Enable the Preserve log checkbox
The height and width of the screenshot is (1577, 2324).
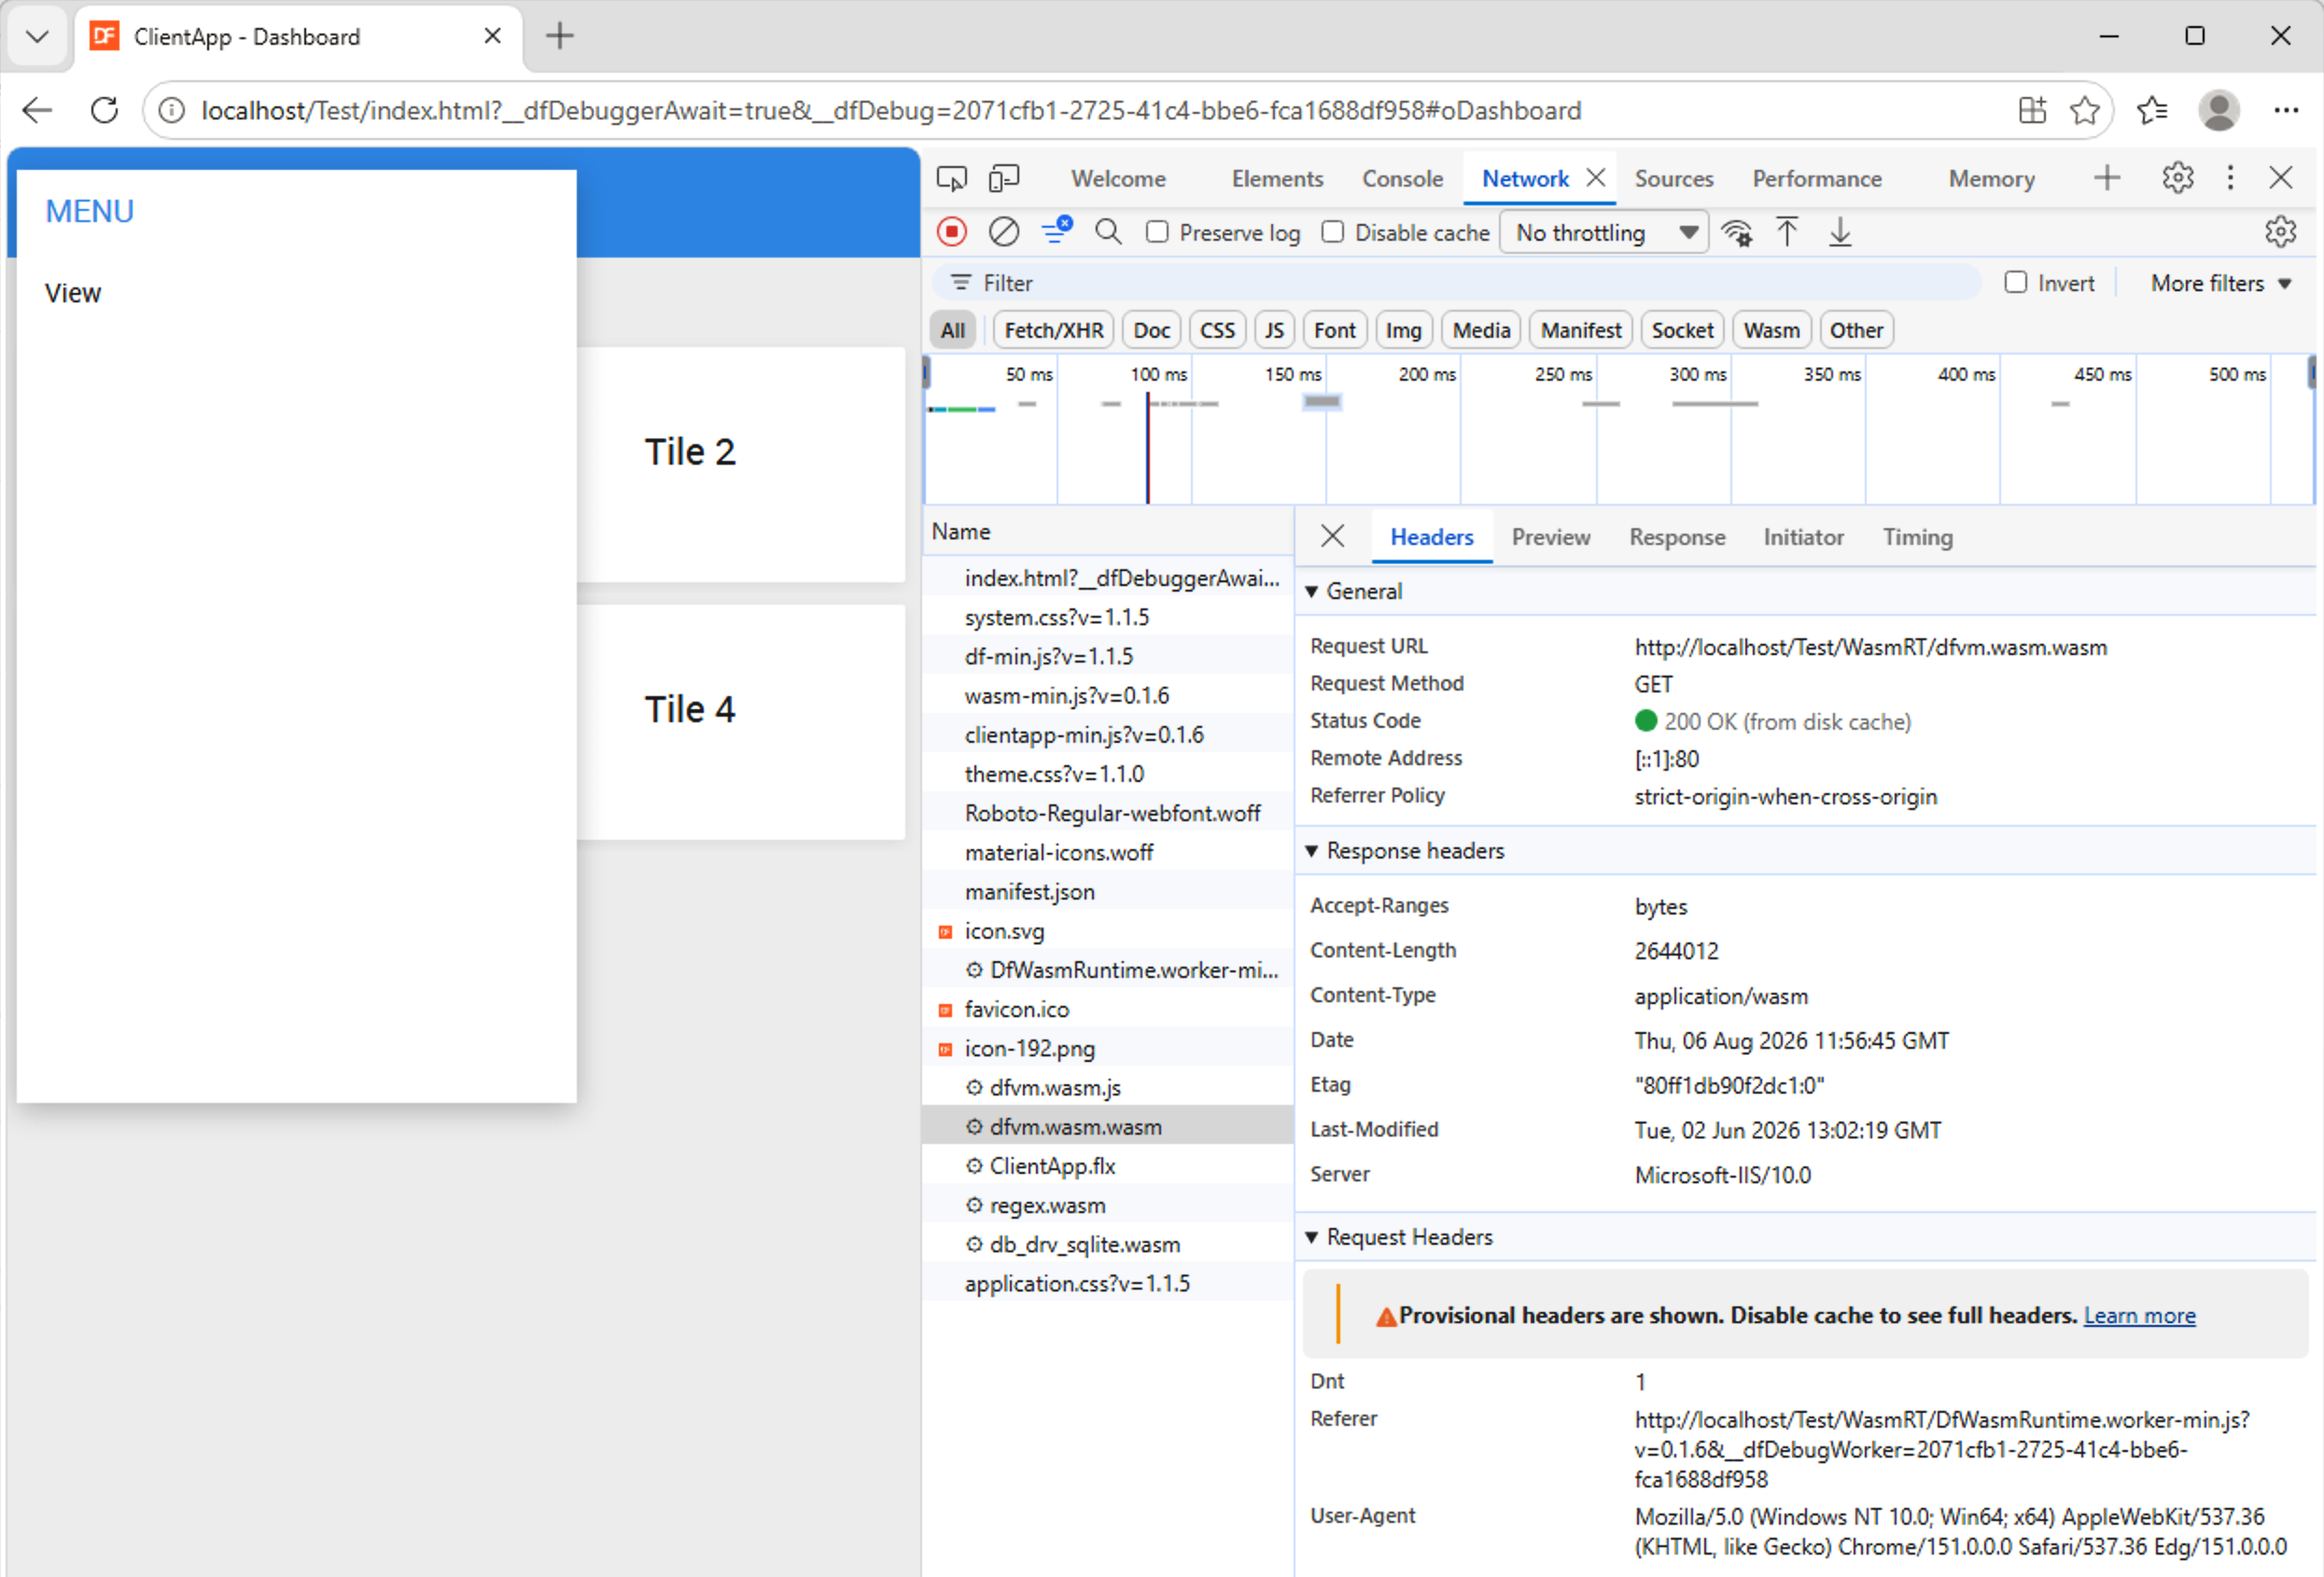(1157, 232)
